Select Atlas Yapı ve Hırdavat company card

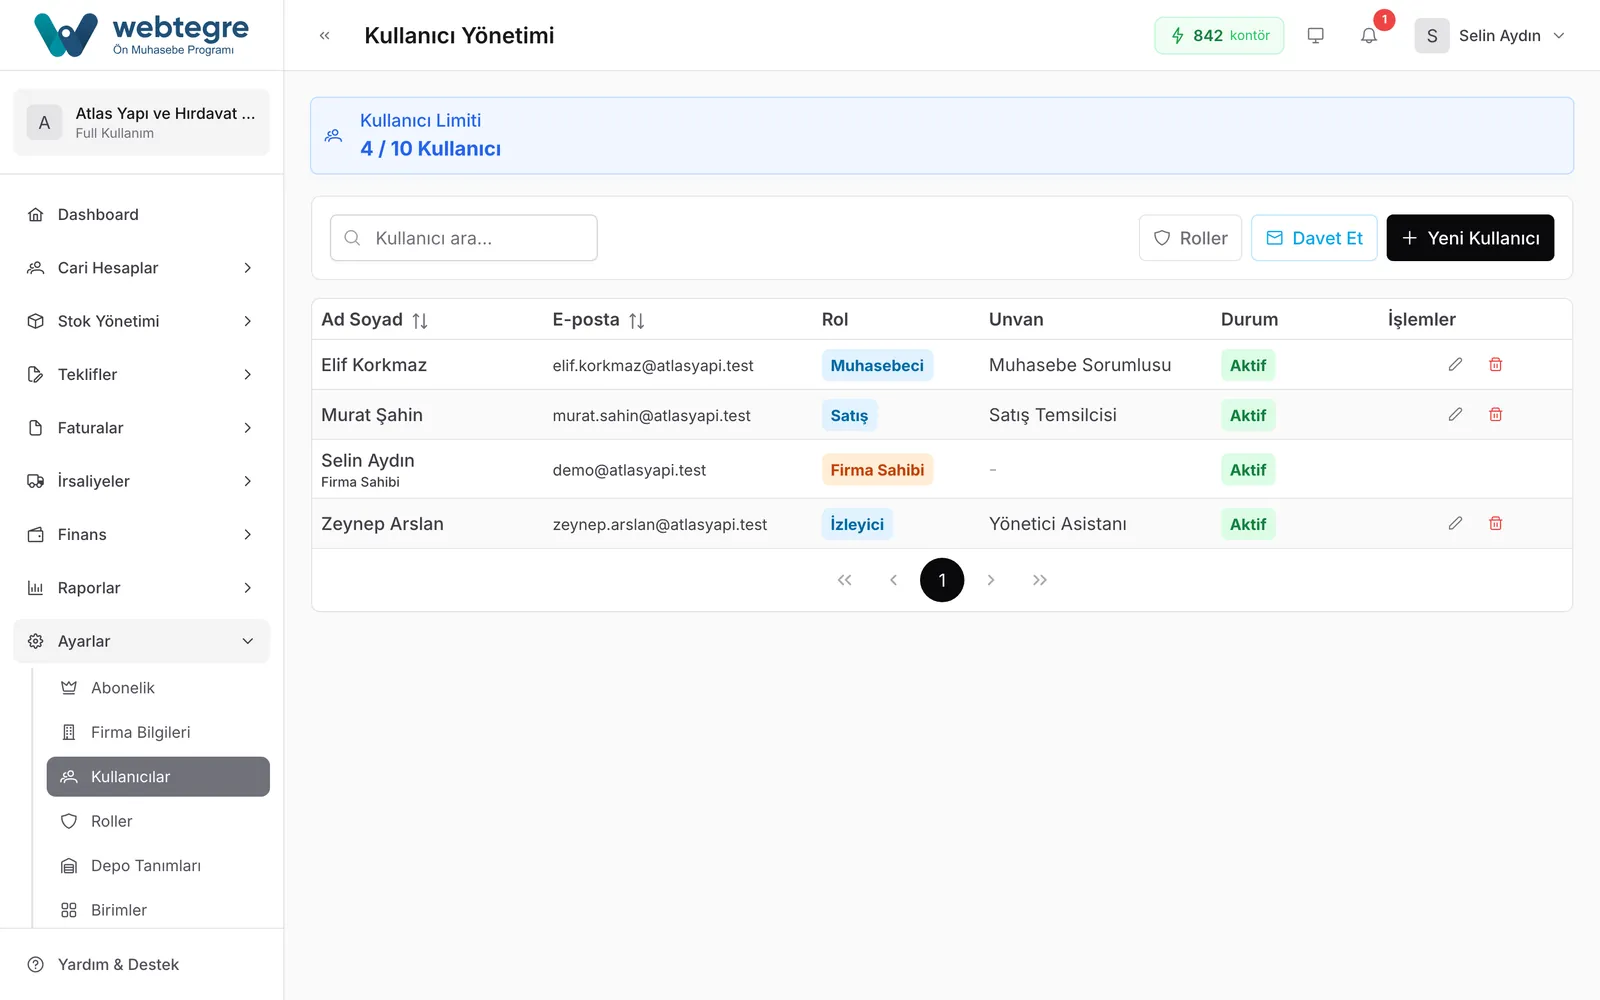(142, 122)
